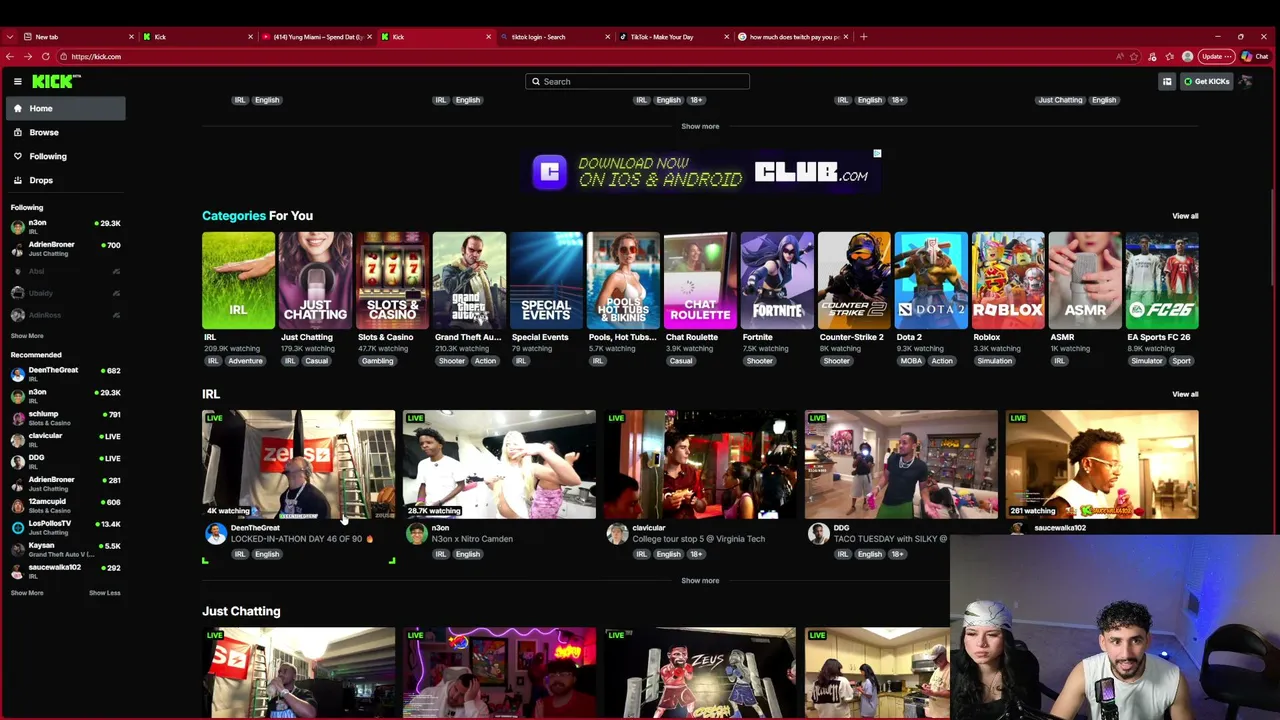The height and width of the screenshot is (720, 1280).
Task: Open the Dota 2 category card
Action: point(931,281)
